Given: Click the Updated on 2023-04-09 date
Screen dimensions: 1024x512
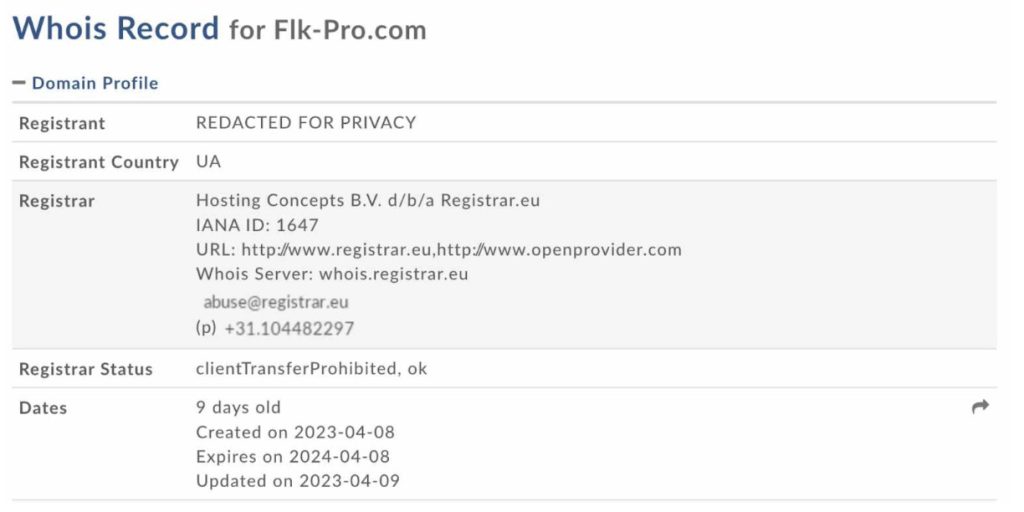Looking at the screenshot, I should [x=298, y=481].
